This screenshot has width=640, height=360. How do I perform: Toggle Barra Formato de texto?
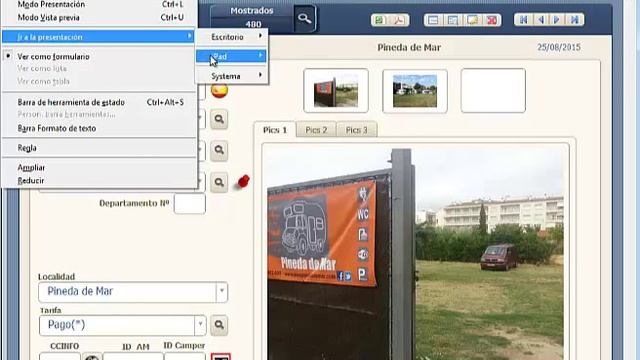[x=99, y=128]
